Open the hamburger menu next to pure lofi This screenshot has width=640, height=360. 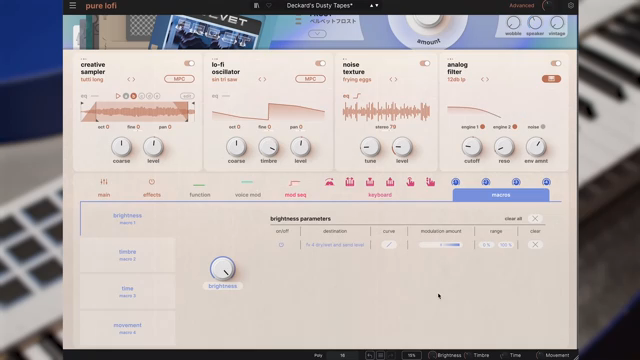point(73,5)
